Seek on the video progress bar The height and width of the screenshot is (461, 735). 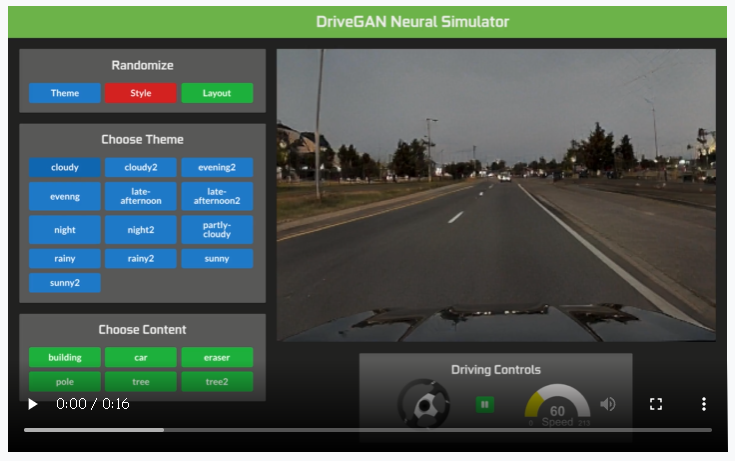(x=368, y=430)
